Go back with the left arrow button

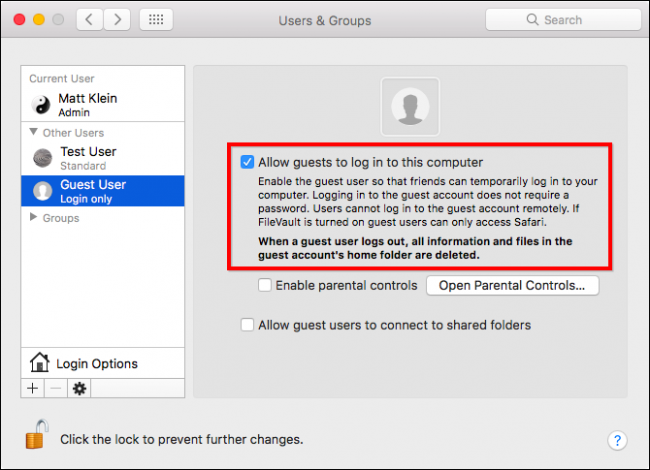90,19
